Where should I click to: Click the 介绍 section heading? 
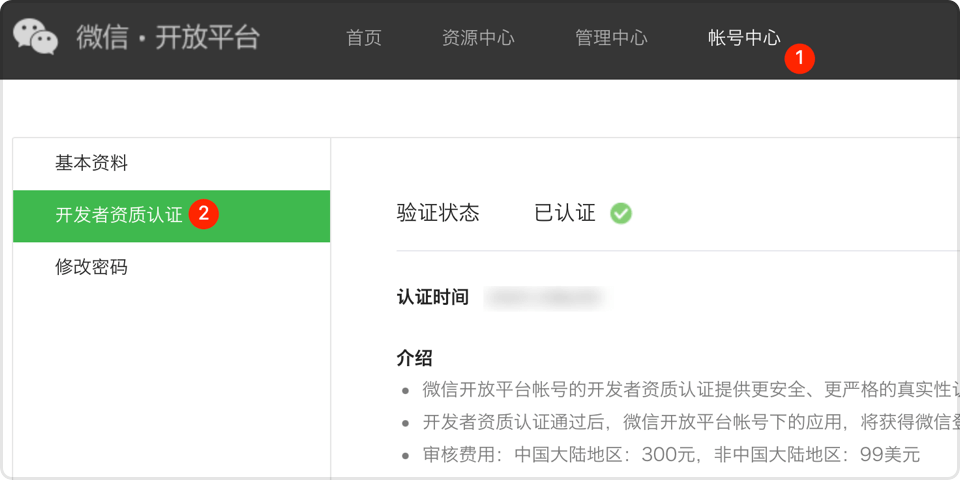414,358
